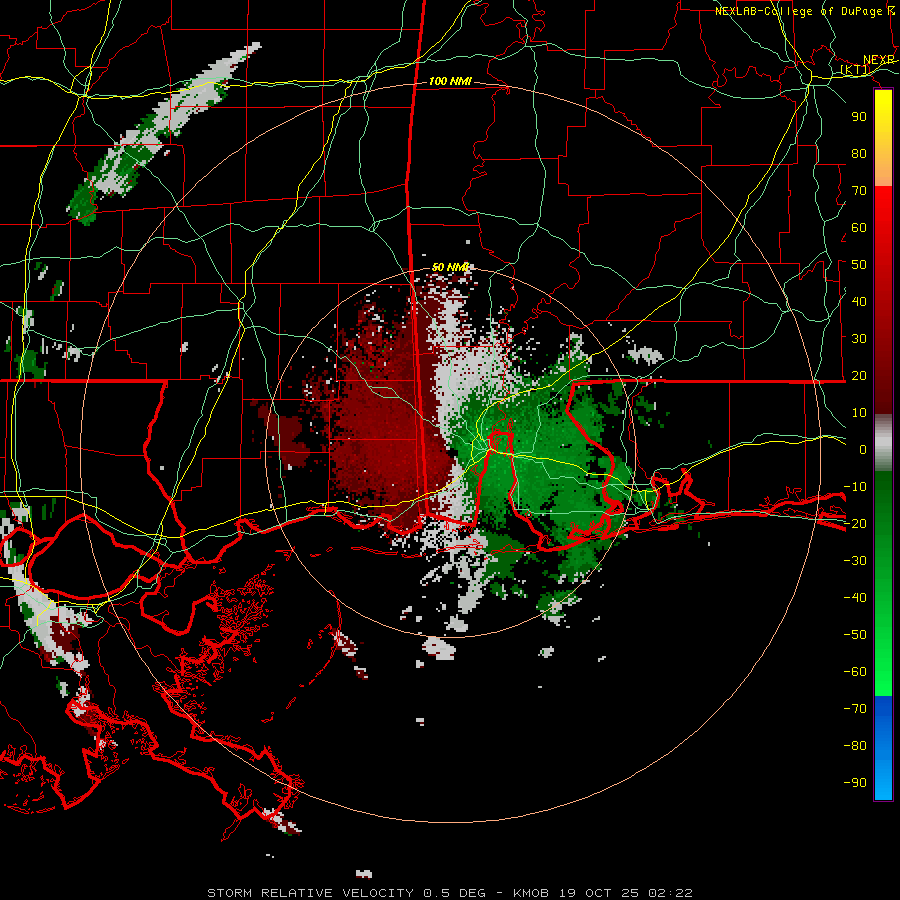Viewport: 900px width, 900px height.
Task: Click the -50 value on the velocity scale
Action: click(855, 635)
